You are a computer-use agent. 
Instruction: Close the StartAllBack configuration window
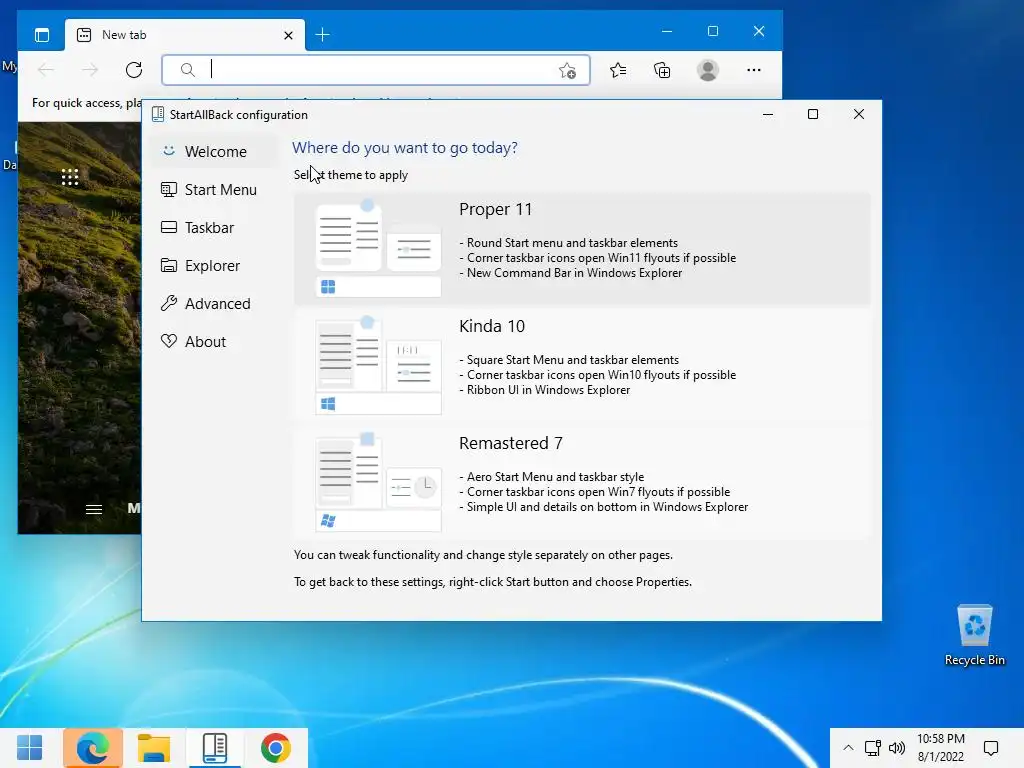859,114
